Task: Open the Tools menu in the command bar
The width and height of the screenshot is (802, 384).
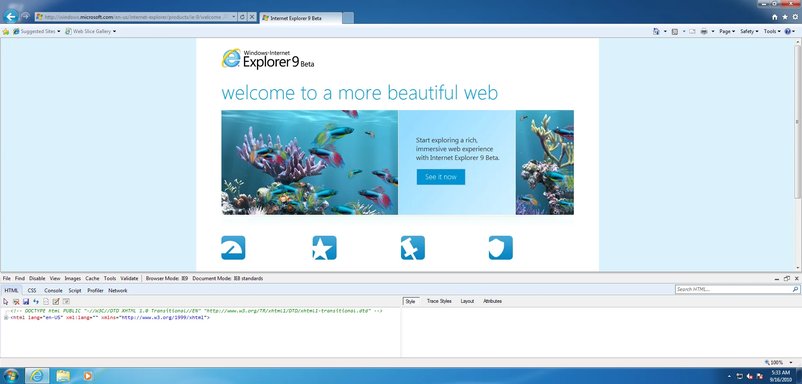Action: pyautogui.click(x=772, y=31)
